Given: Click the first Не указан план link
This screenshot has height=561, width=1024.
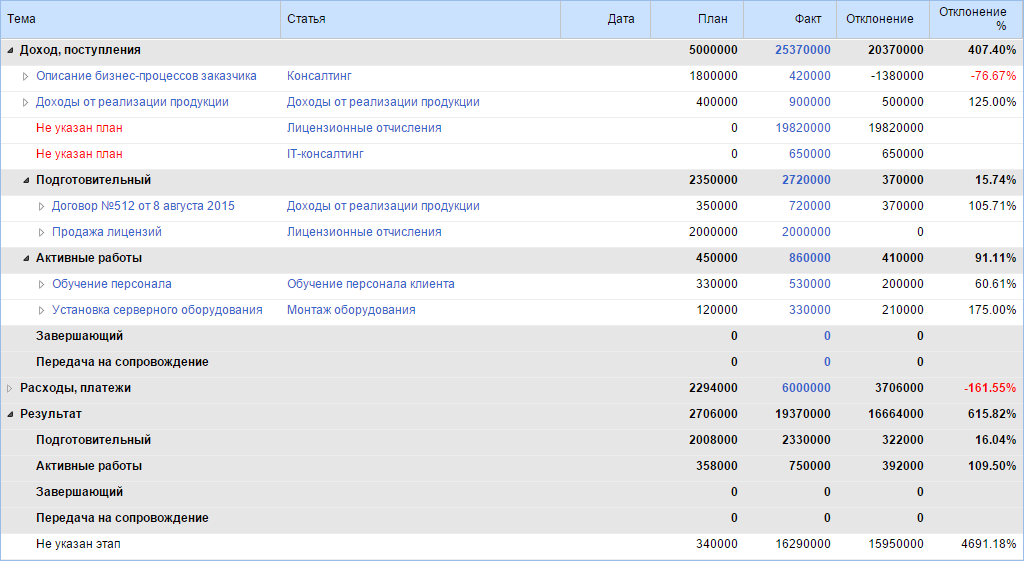Looking at the screenshot, I should [x=79, y=128].
